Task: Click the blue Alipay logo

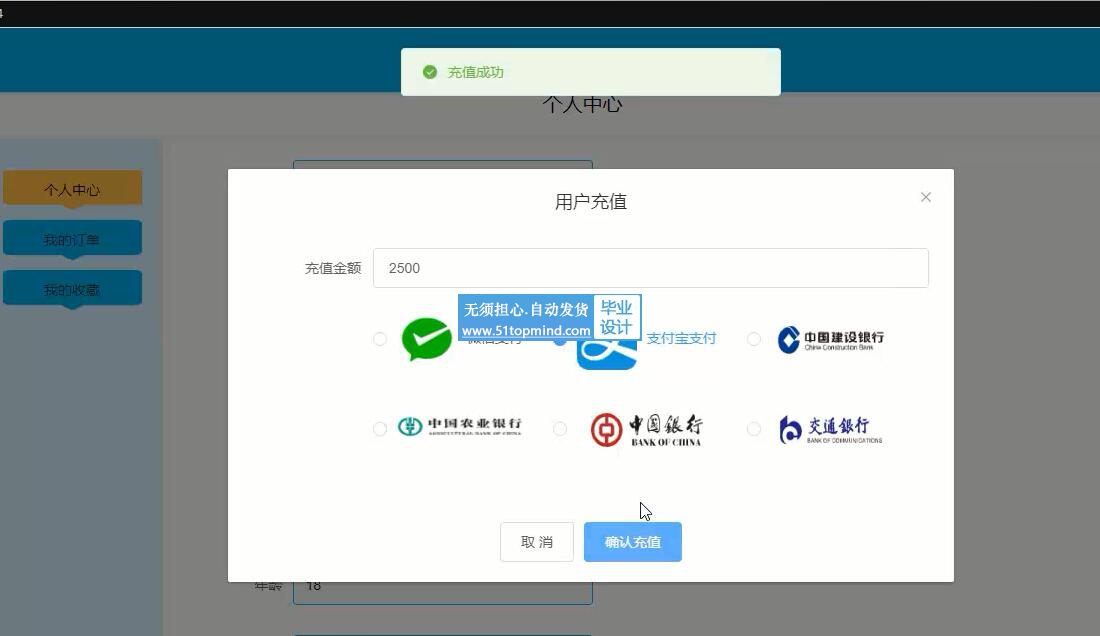Action: click(606, 354)
